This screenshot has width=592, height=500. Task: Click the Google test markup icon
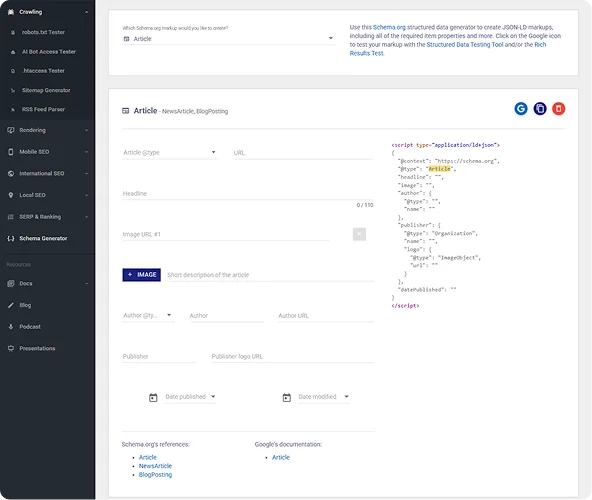tap(521, 109)
